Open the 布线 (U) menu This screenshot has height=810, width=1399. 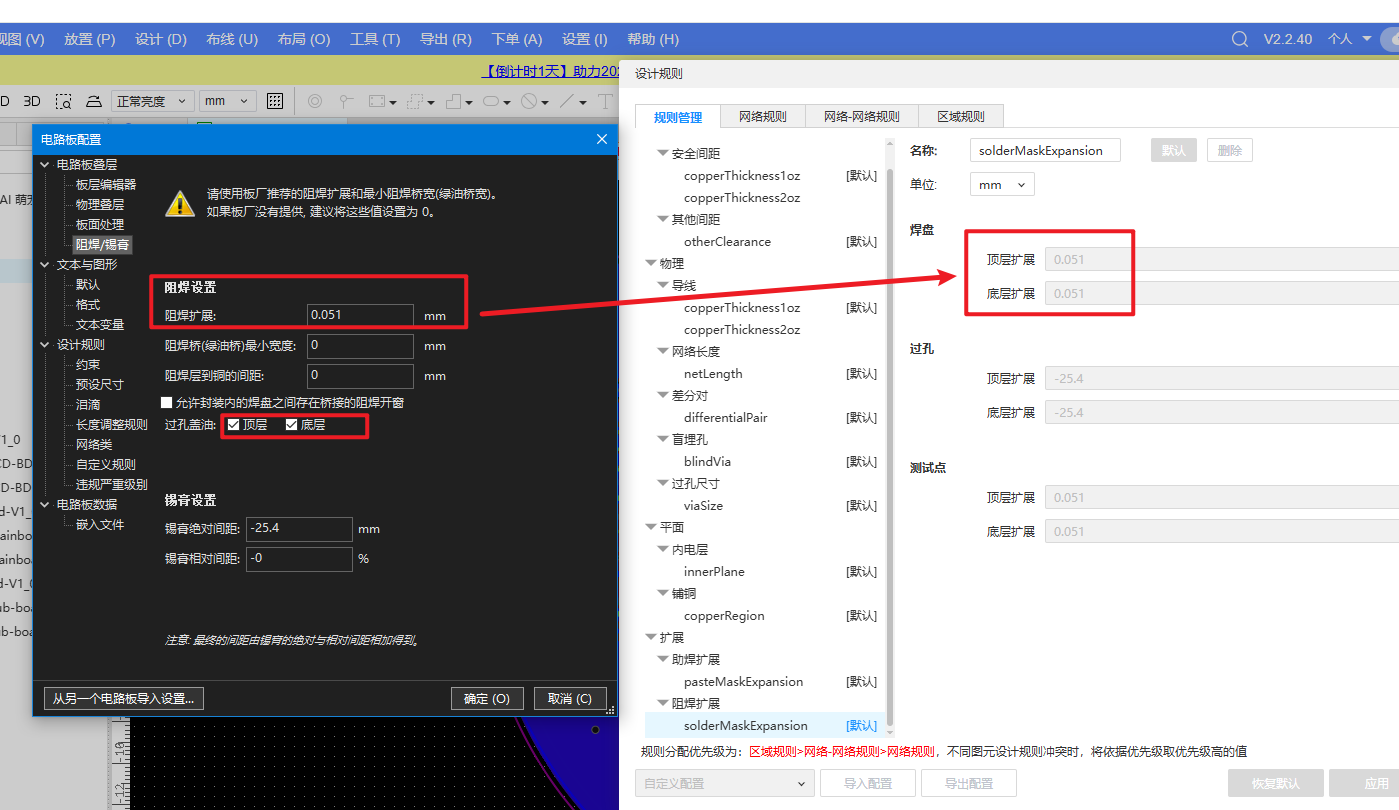click(232, 39)
